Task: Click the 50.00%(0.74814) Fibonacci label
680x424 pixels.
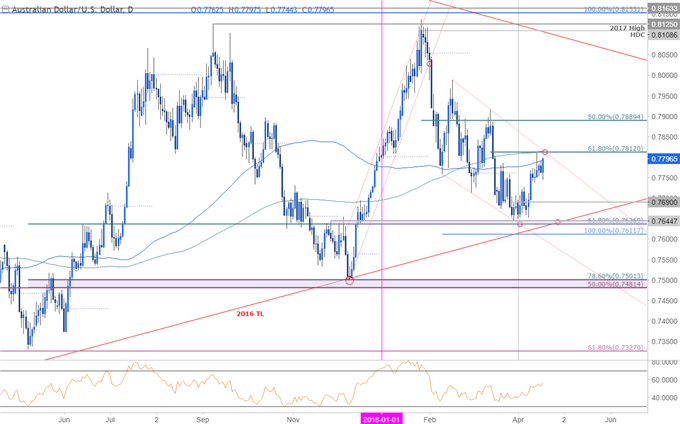Action: (x=617, y=284)
